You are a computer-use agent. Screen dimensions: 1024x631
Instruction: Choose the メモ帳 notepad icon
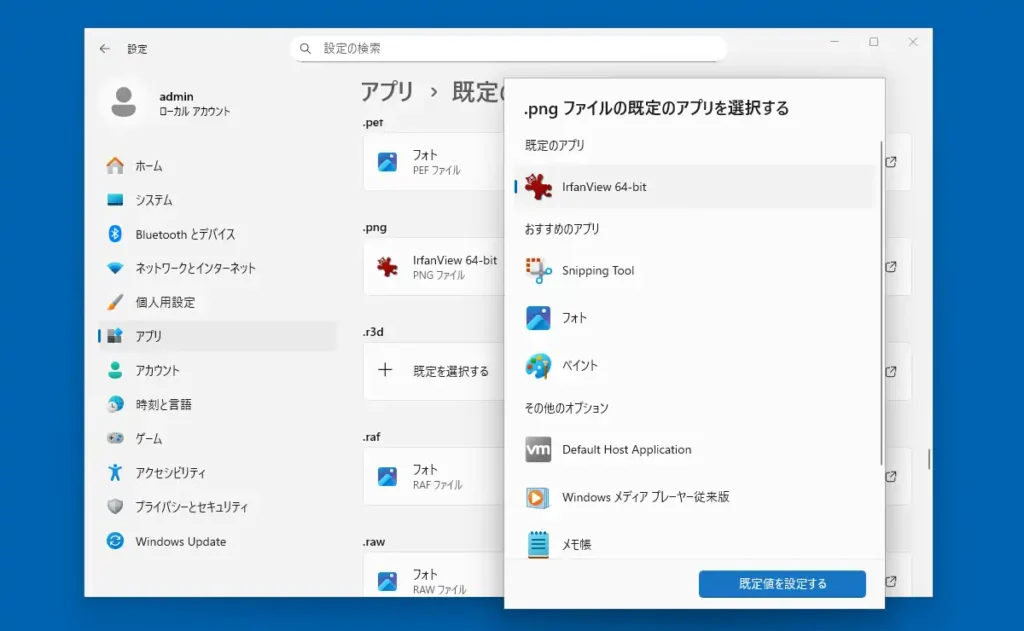click(x=538, y=543)
